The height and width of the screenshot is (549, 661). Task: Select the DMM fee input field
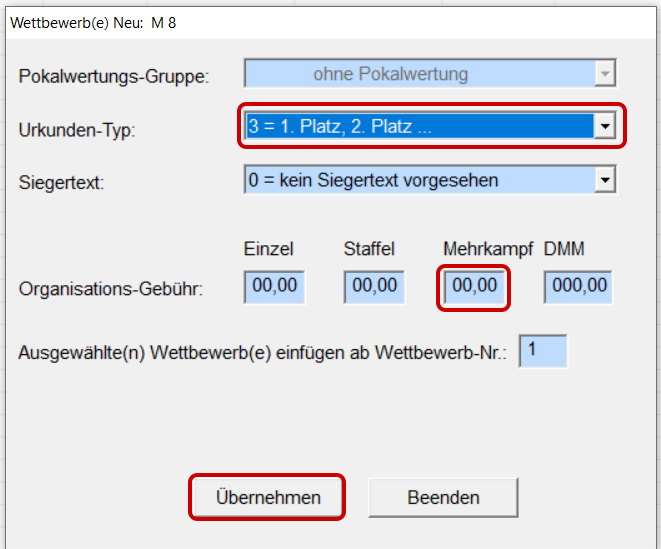(578, 287)
